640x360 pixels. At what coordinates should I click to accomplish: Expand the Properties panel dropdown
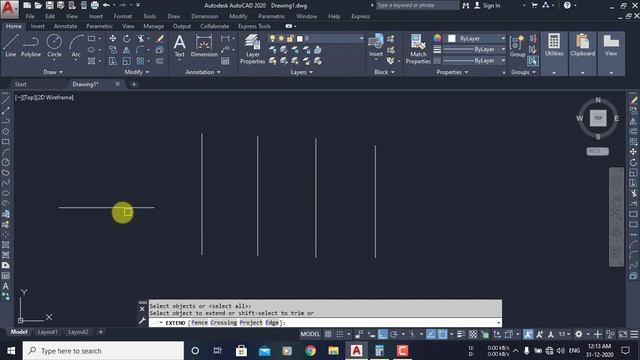coord(452,72)
